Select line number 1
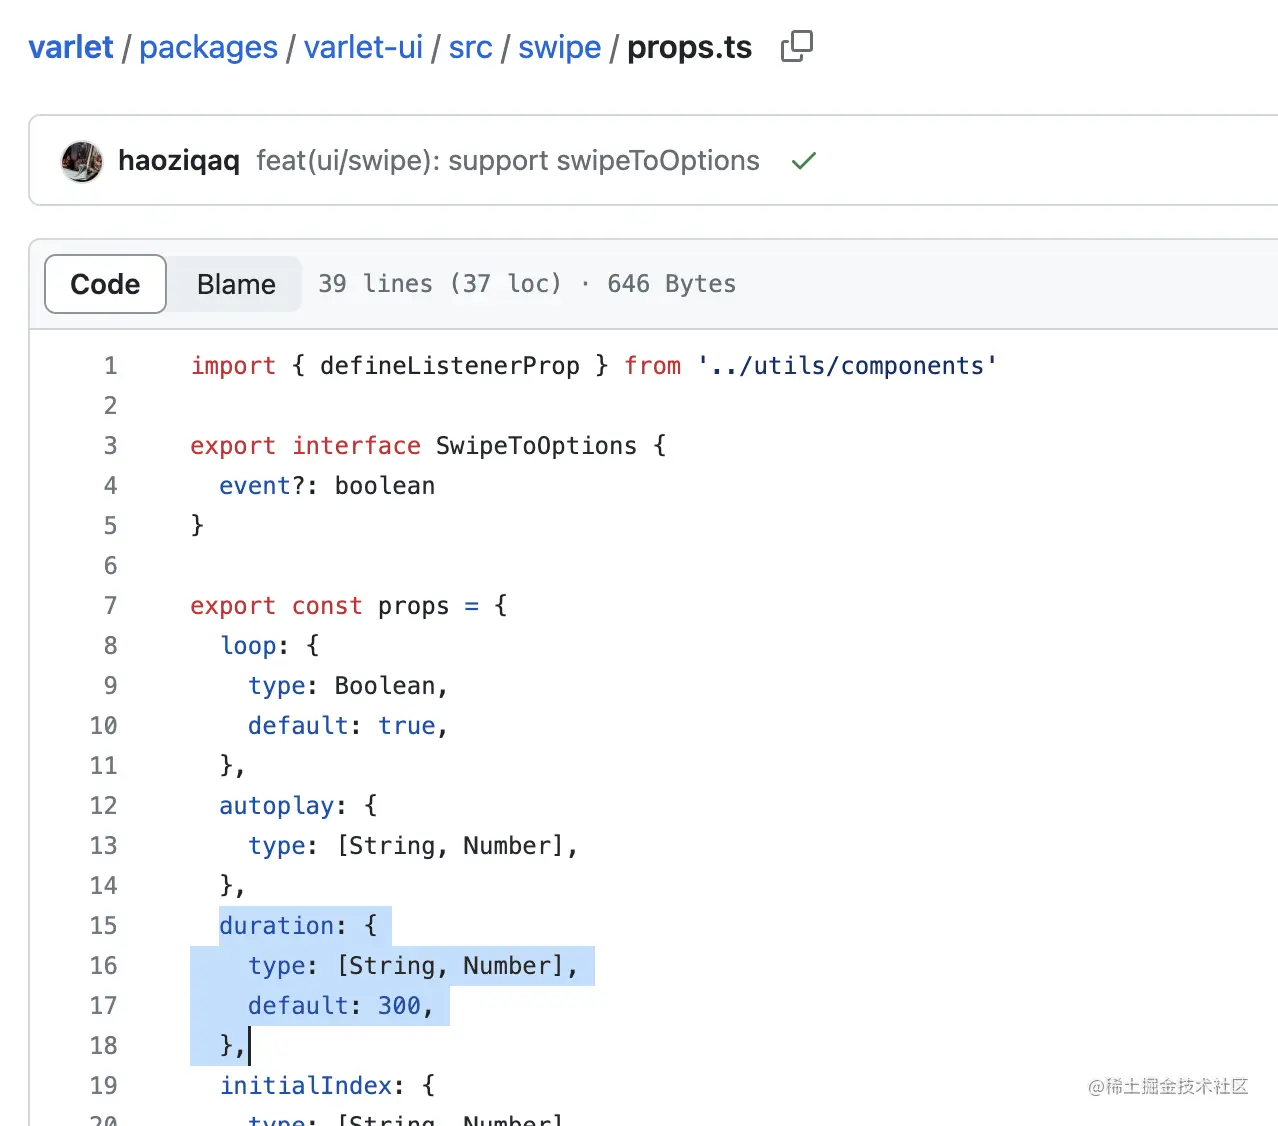This screenshot has width=1278, height=1126. coord(110,366)
